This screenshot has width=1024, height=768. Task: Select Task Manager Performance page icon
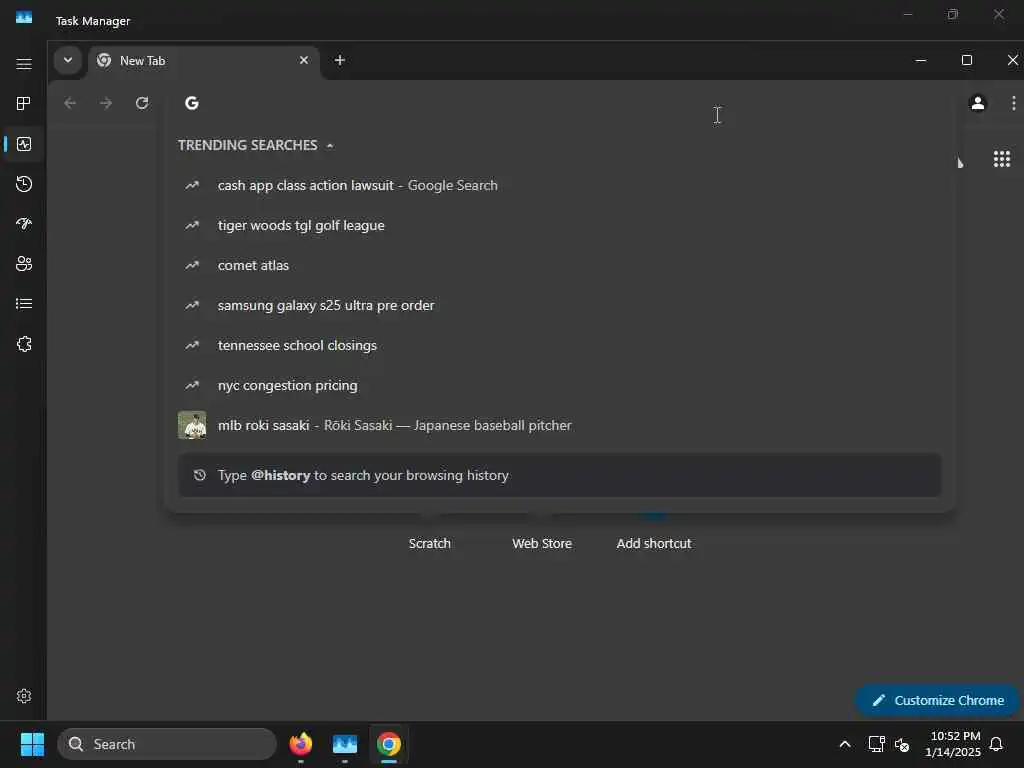(x=24, y=144)
